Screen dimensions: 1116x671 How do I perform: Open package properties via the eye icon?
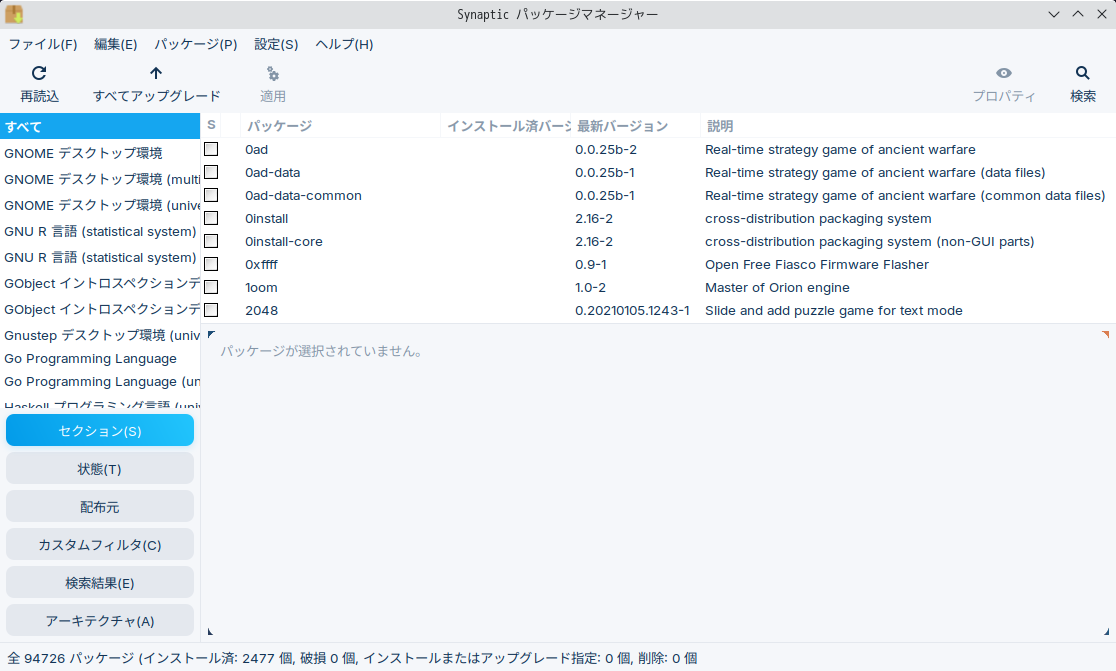[1003, 73]
